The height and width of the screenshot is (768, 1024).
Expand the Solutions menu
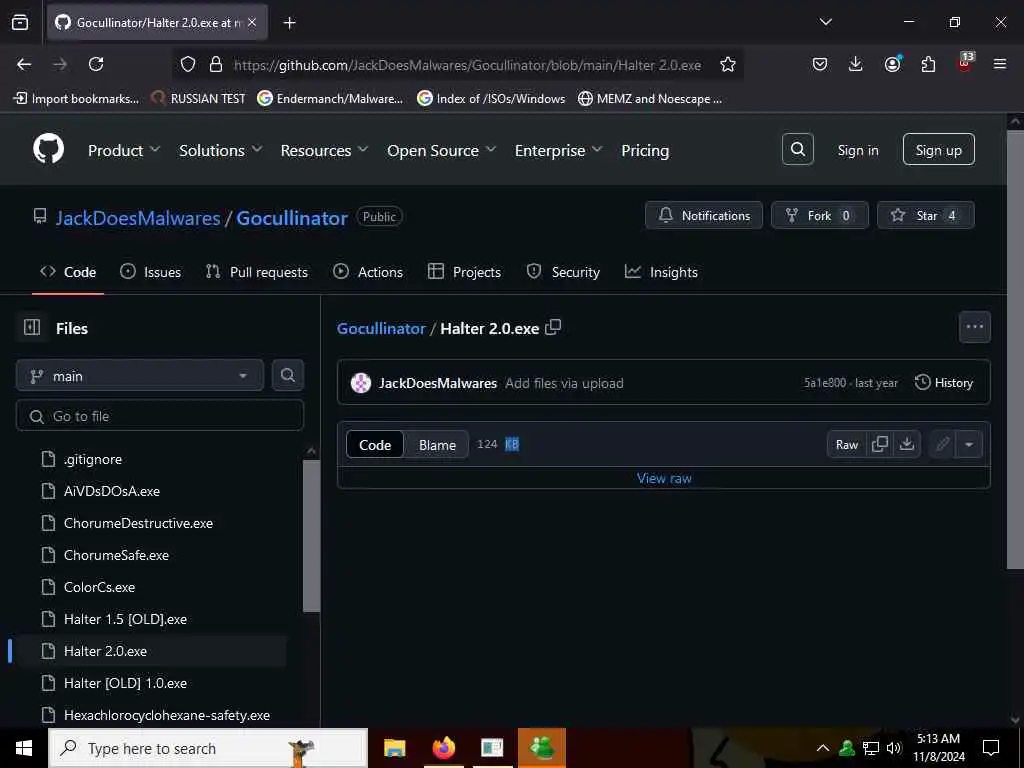[221, 150]
